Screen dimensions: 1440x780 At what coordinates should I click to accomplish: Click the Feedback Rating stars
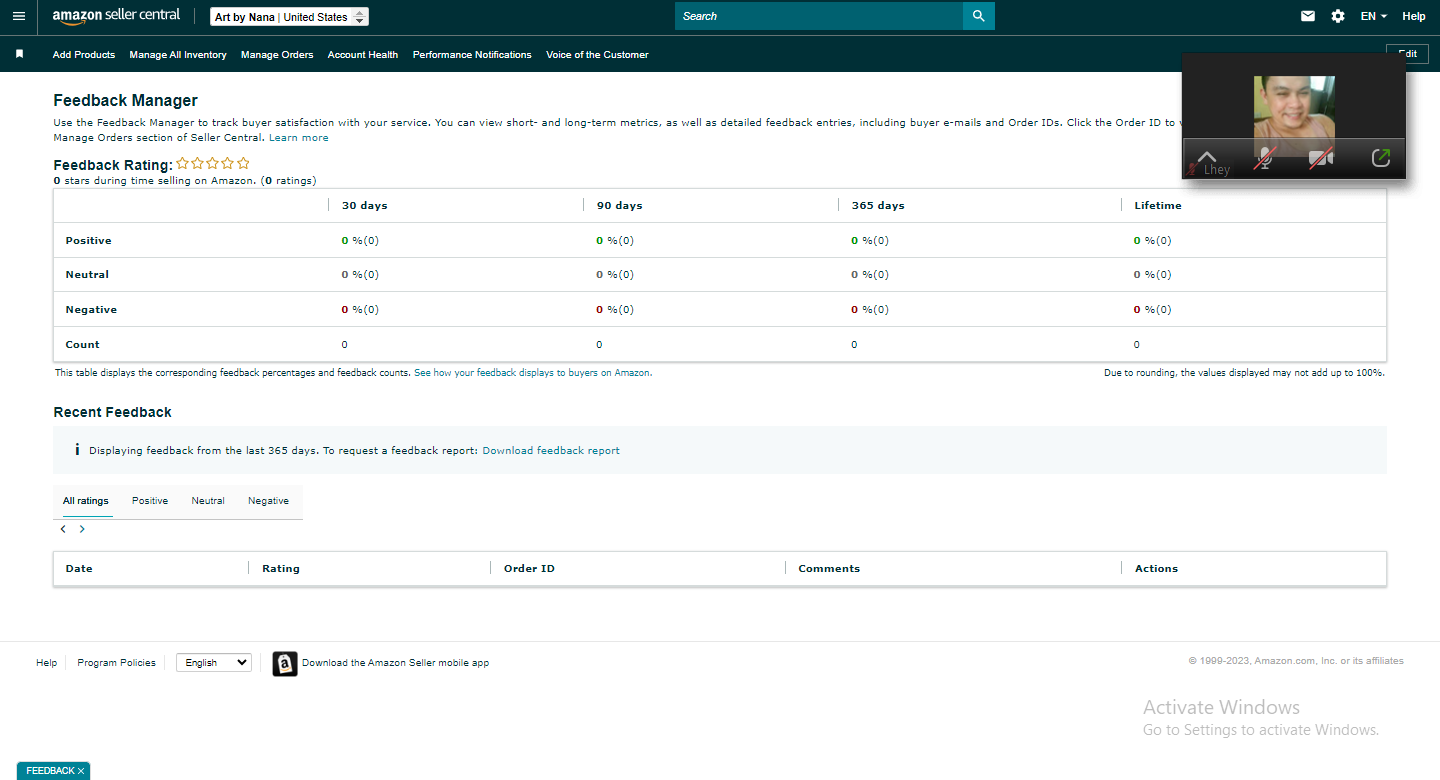(x=213, y=163)
